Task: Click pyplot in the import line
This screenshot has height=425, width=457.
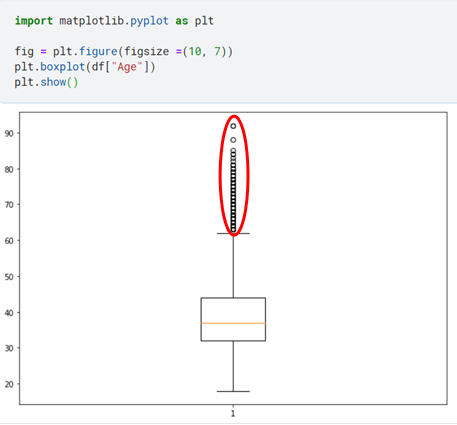Action: tap(149, 21)
